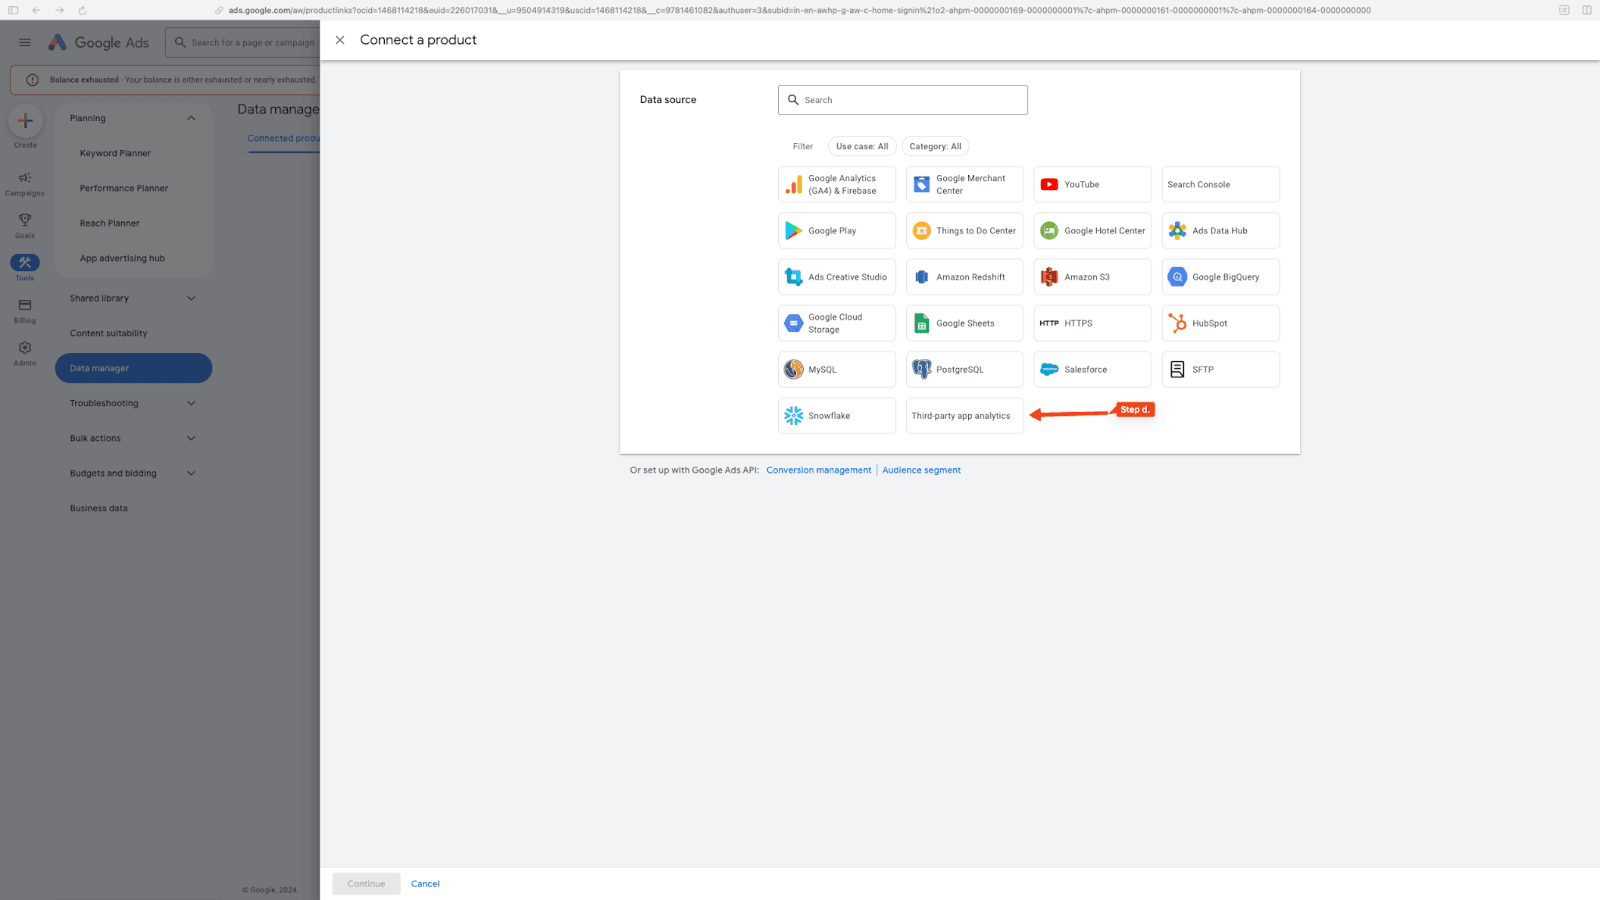Click the Google Ads logo
The width and height of the screenshot is (1600, 900).
click(99, 42)
